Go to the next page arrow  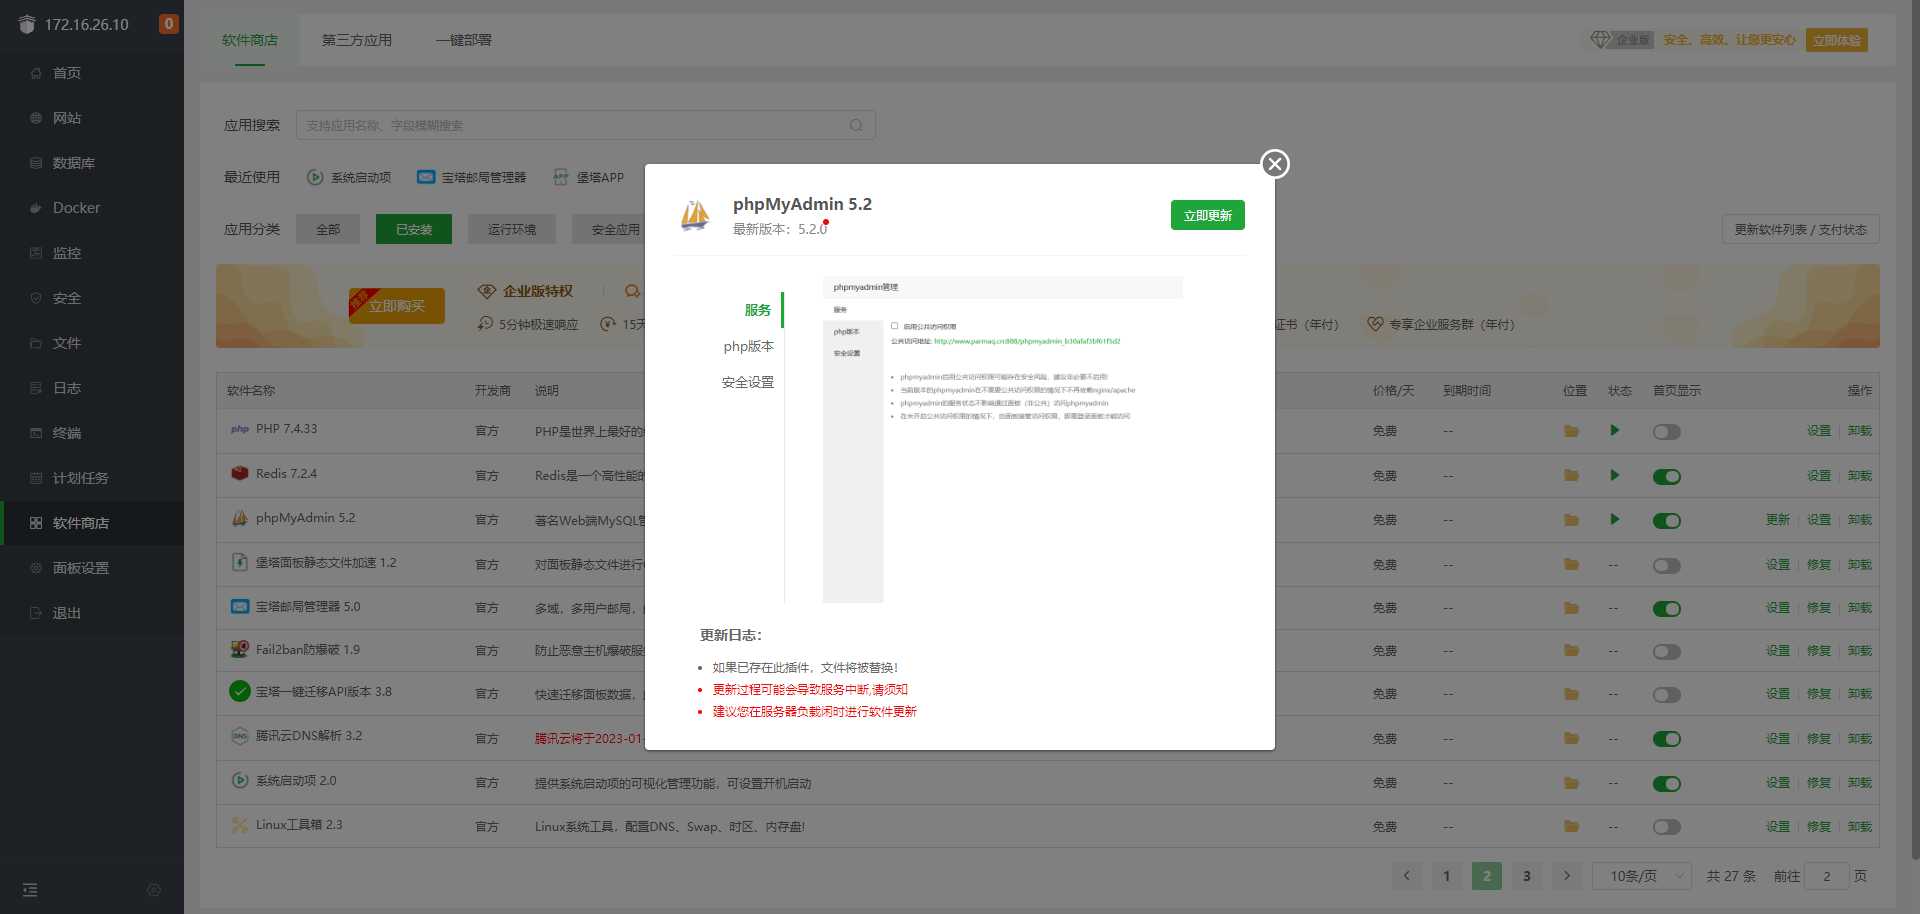coord(1567,876)
